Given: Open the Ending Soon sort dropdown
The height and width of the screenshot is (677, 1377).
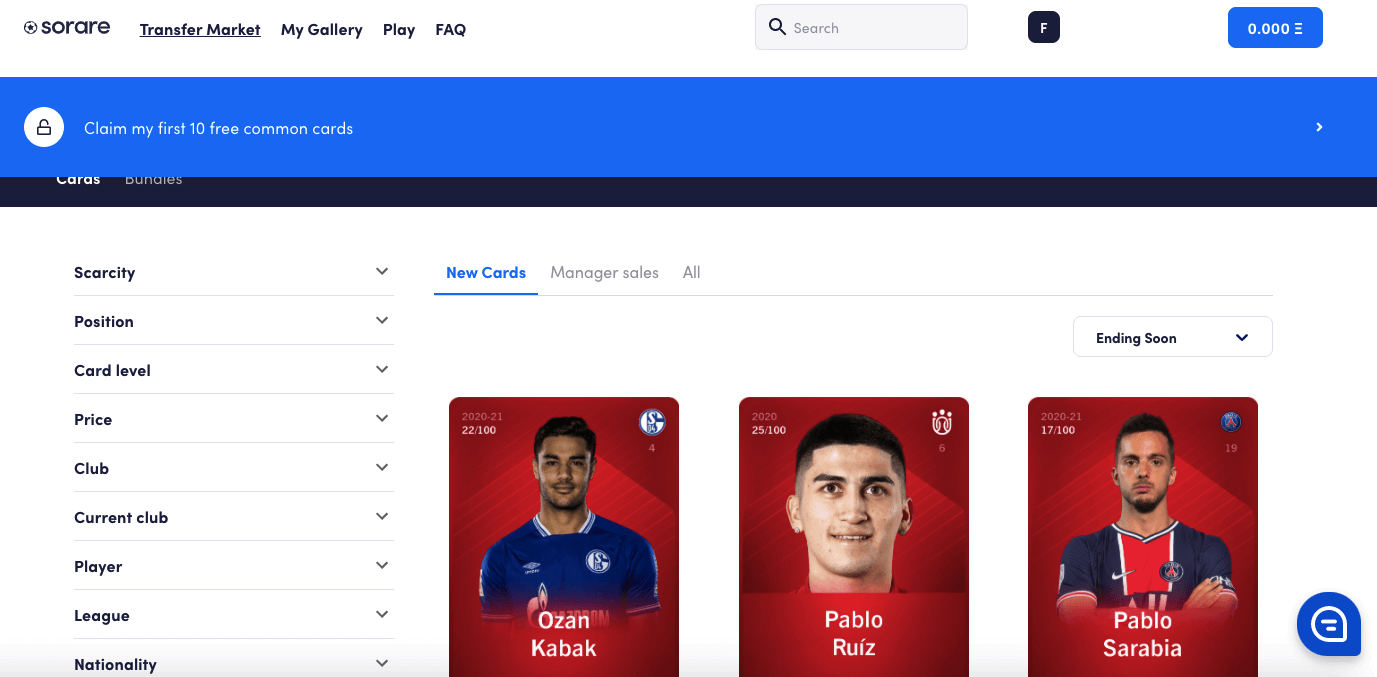Looking at the screenshot, I should click(1172, 338).
